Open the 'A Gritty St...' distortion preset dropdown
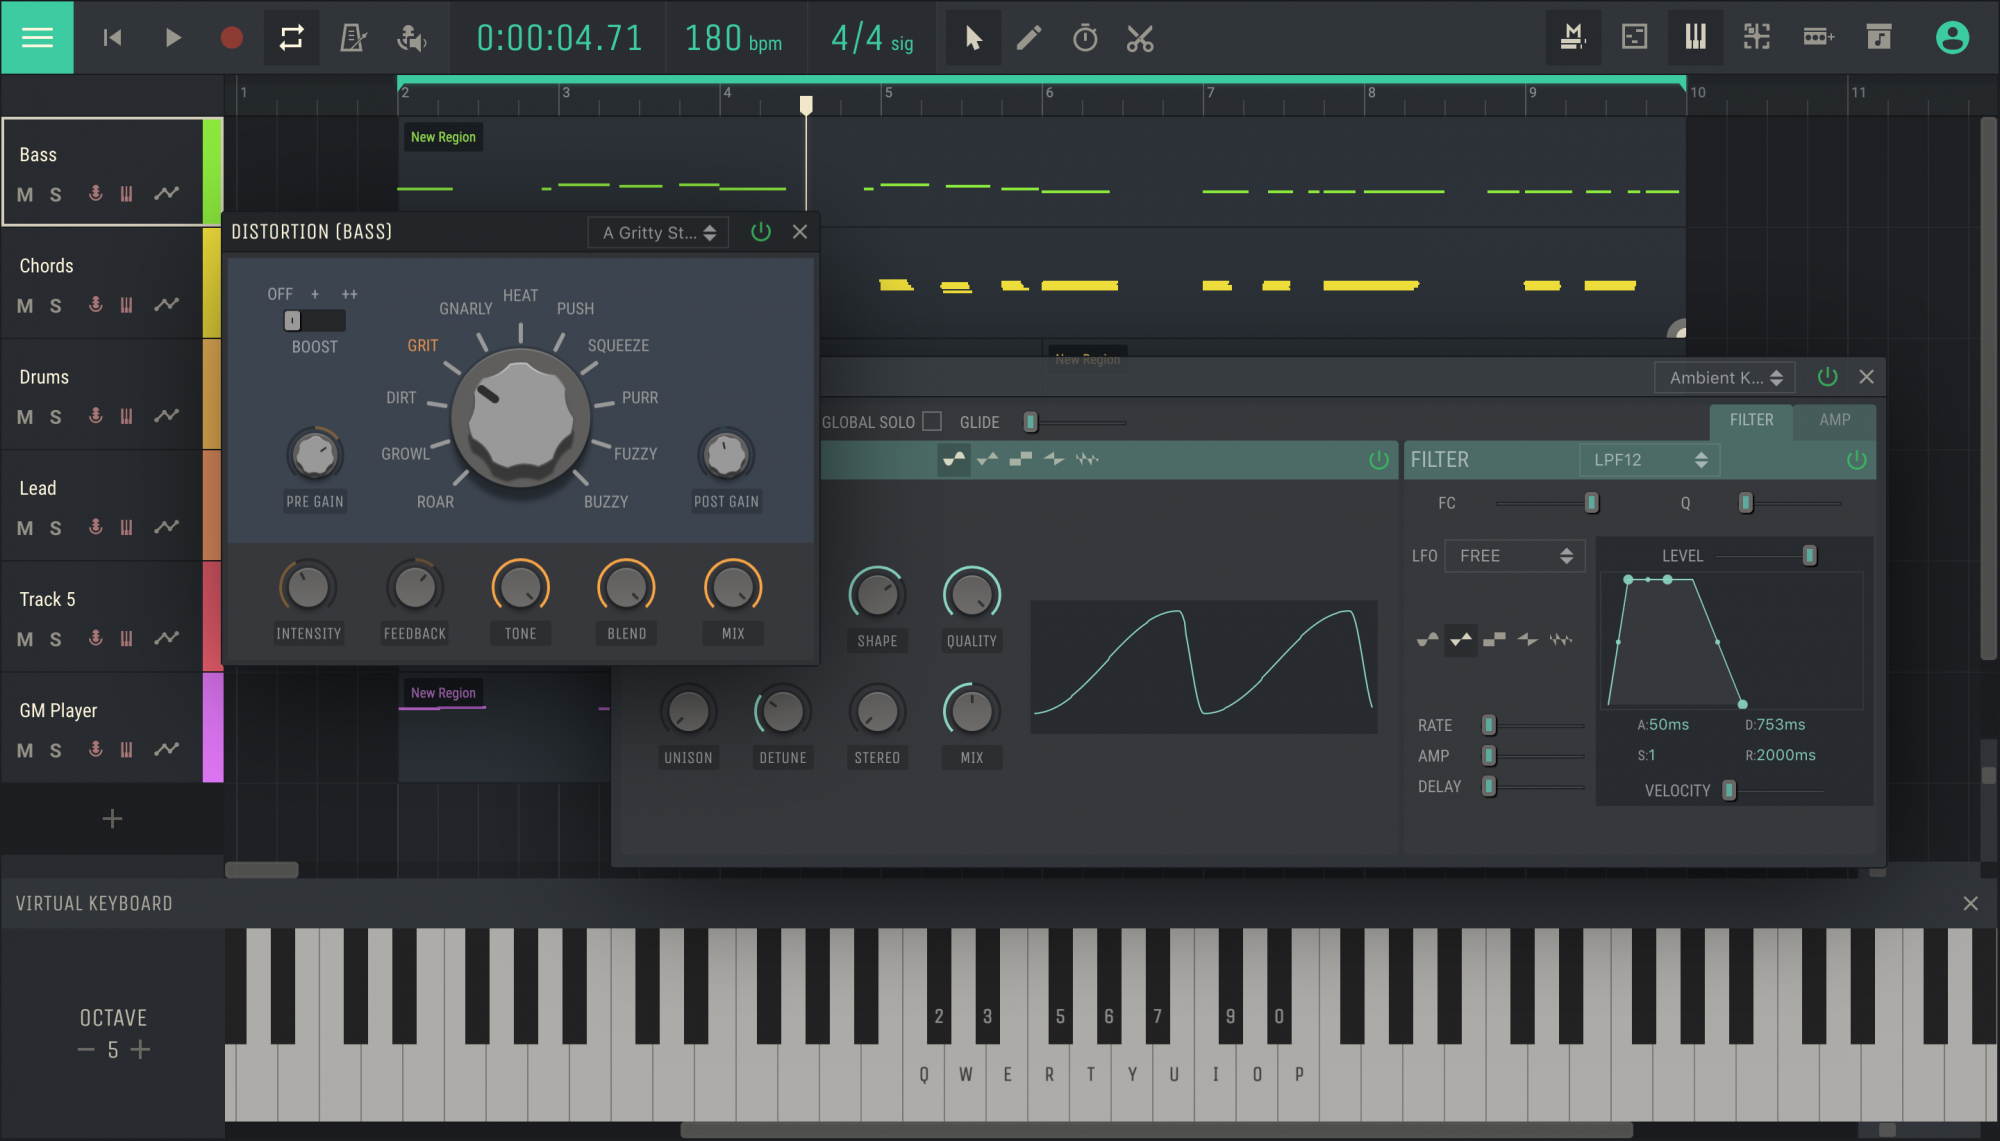 pos(657,232)
